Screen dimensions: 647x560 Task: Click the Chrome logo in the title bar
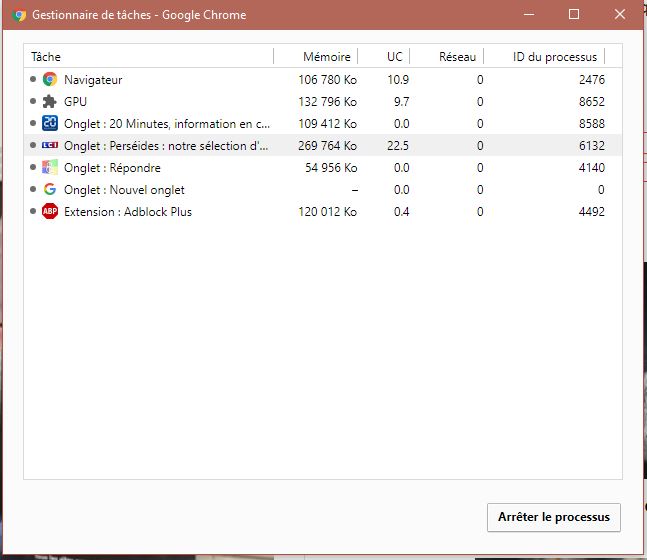(19, 15)
